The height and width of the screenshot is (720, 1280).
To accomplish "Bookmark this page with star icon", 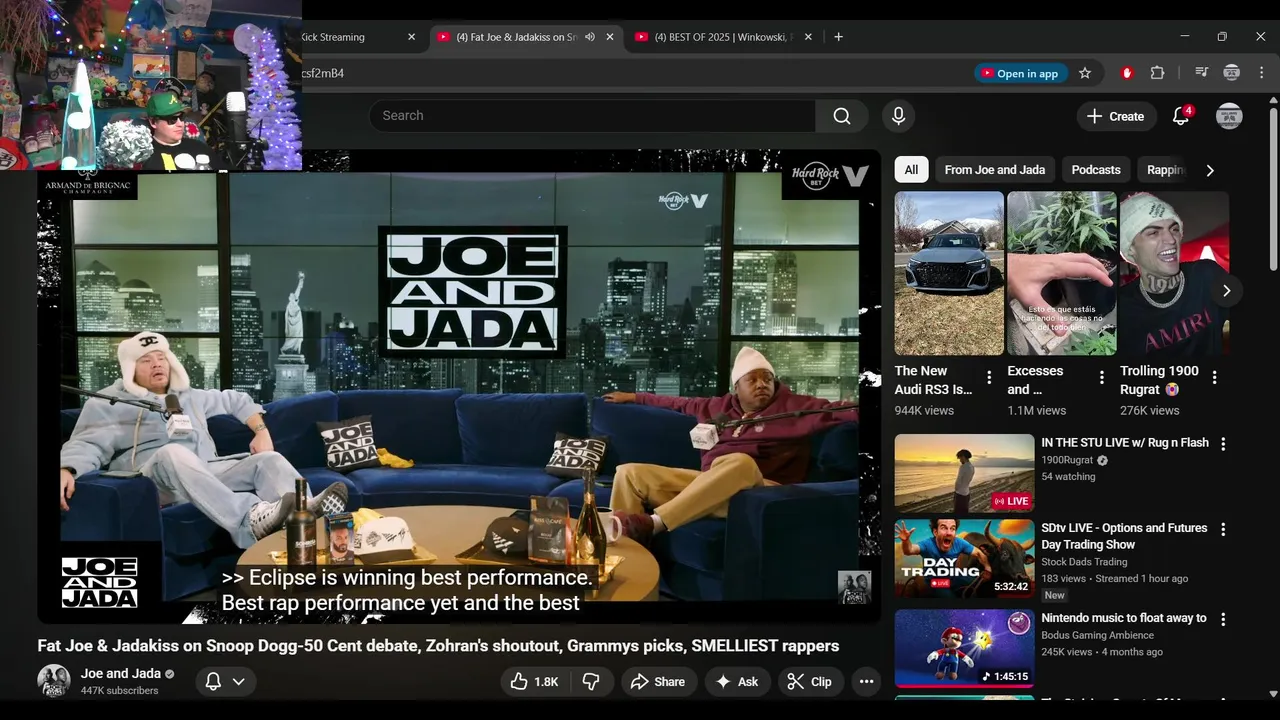I will [x=1085, y=73].
